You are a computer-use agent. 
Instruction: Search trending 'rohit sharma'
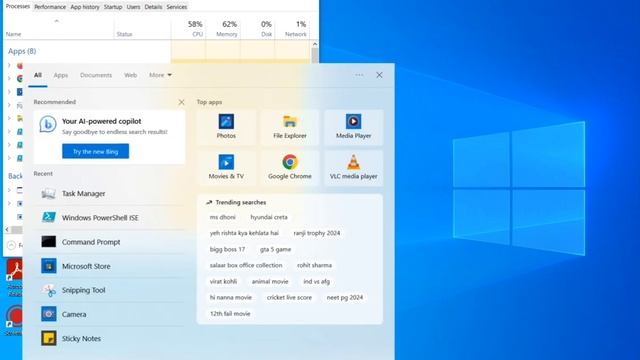click(314, 265)
